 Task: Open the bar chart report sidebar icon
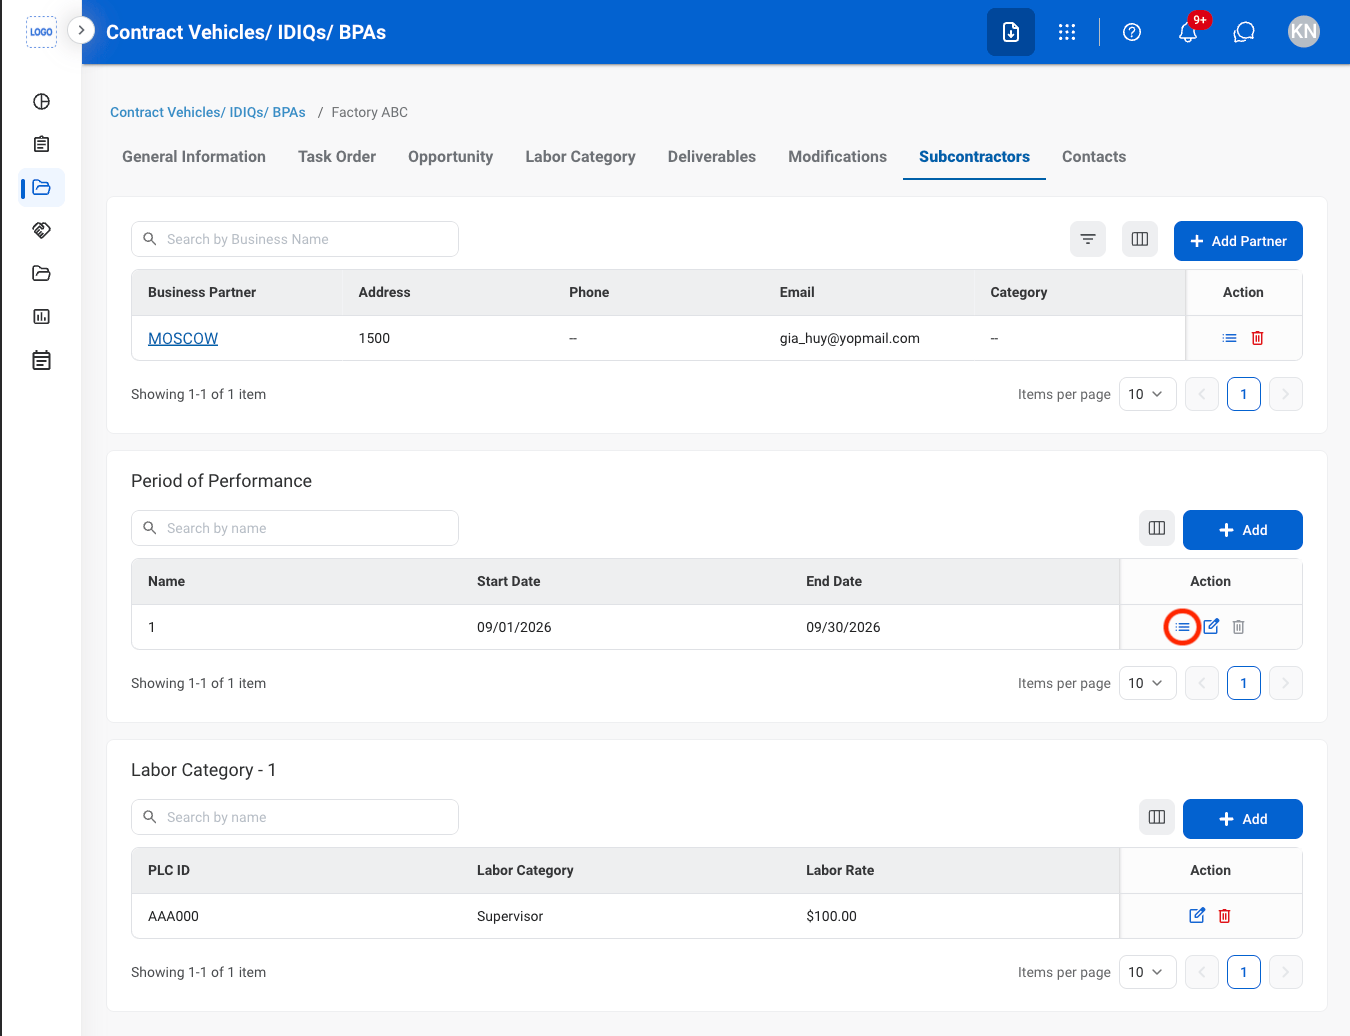(x=41, y=316)
